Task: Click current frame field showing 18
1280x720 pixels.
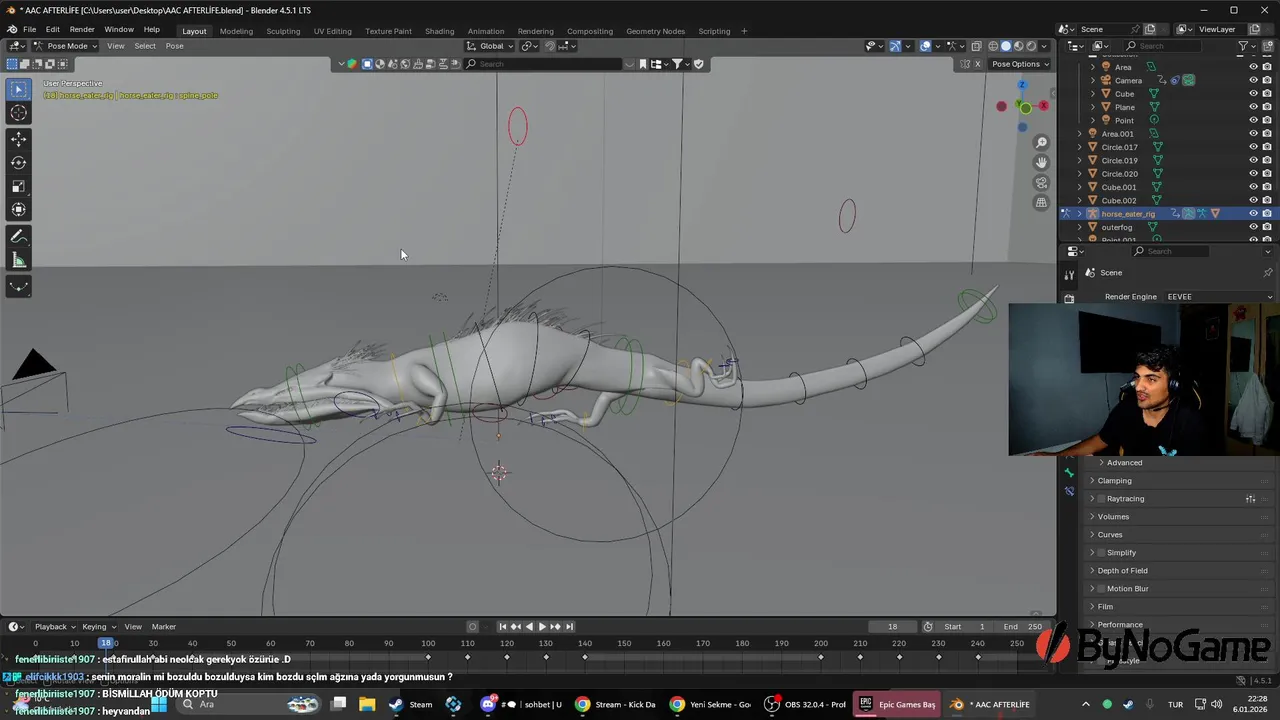Action: (x=892, y=627)
